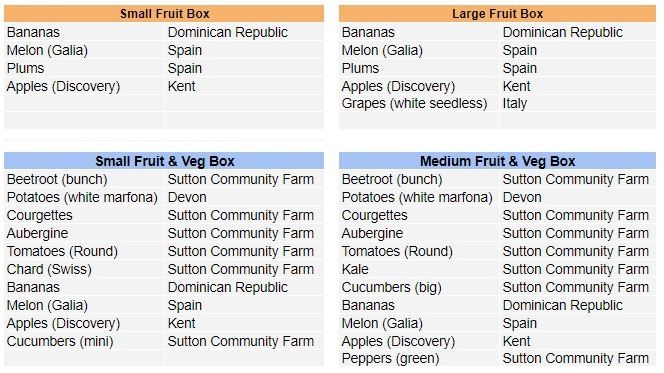The image size is (664, 373).
Task: Select Grapes (white seedless) cell
Action: [x=418, y=103]
